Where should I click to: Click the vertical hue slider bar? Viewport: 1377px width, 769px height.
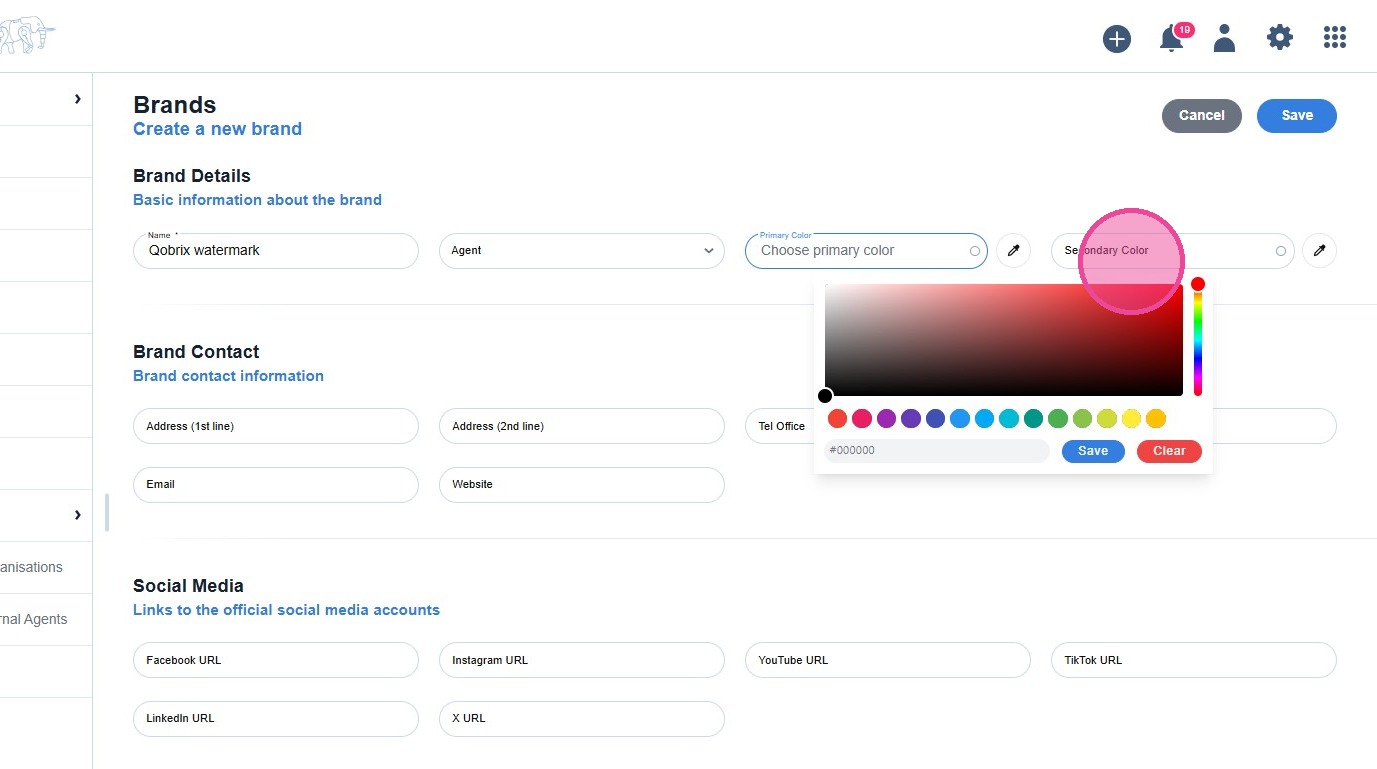(1197, 340)
